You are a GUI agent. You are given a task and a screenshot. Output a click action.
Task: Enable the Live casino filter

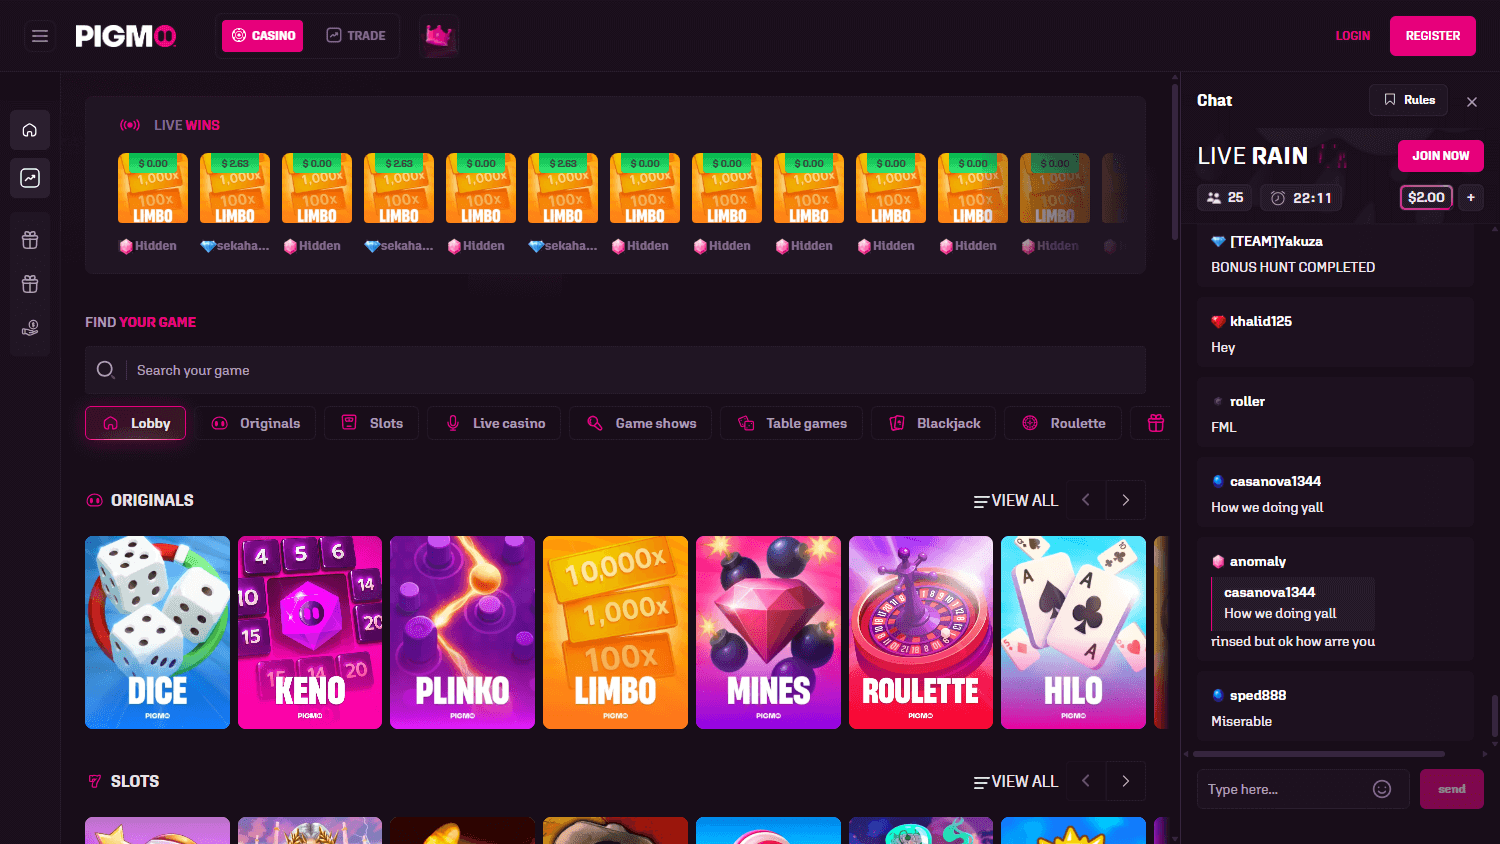click(493, 423)
